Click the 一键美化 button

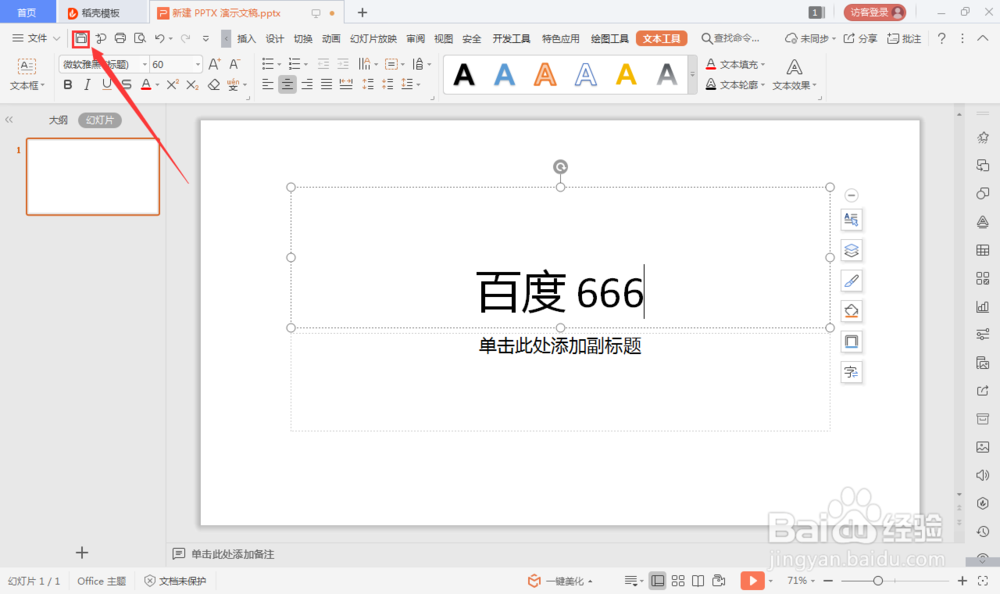point(560,581)
